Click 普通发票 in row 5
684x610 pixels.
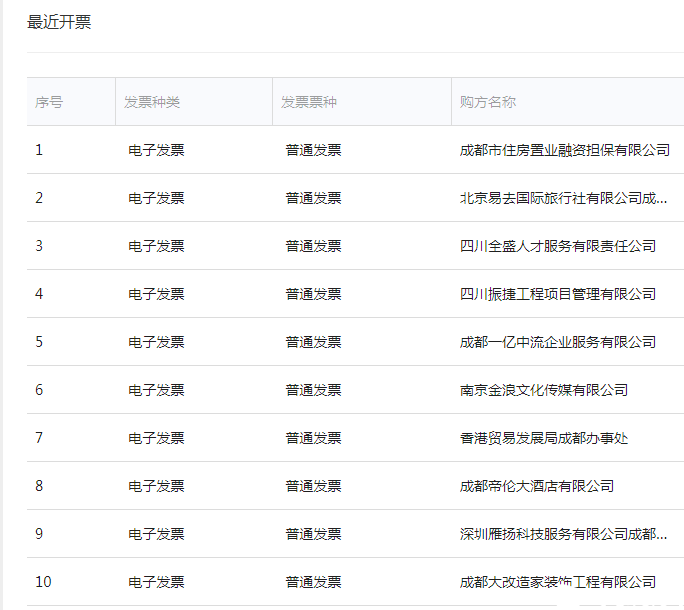[313, 342]
